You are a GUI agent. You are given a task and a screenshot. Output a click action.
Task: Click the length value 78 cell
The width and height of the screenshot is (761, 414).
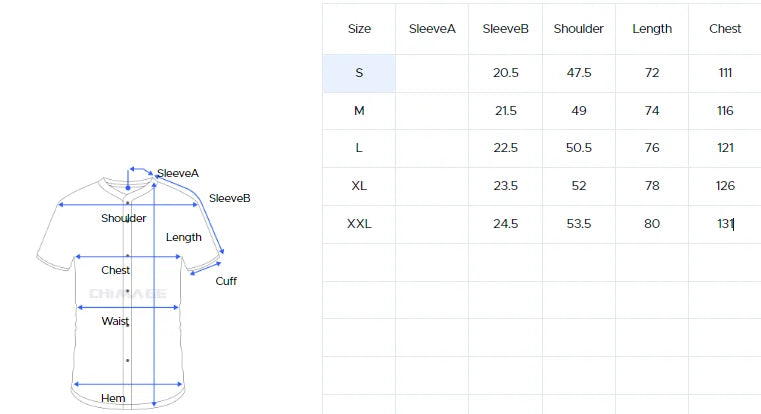[652, 186]
